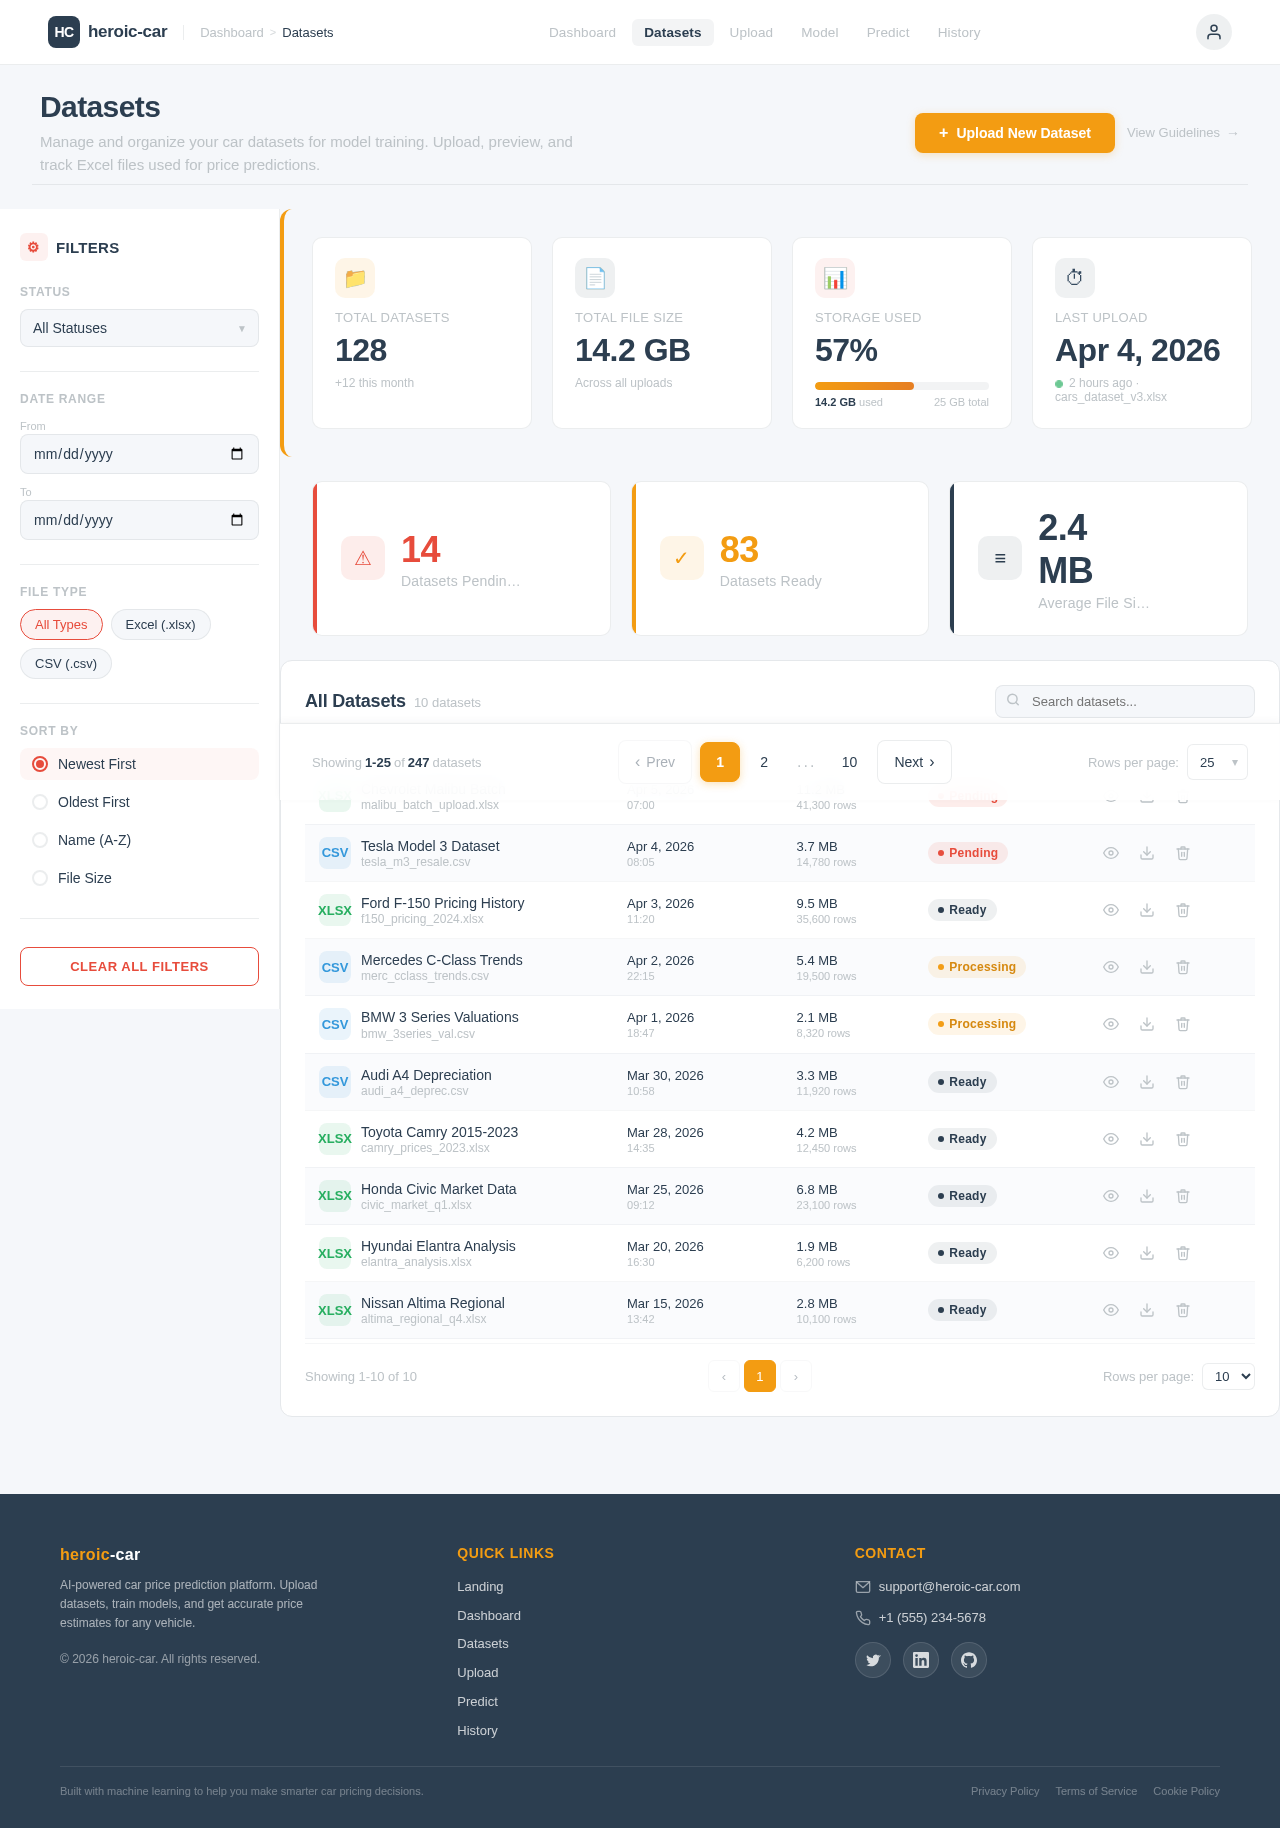Click the From date input field
The height and width of the screenshot is (1828, 1280).
tap(139, 454)
